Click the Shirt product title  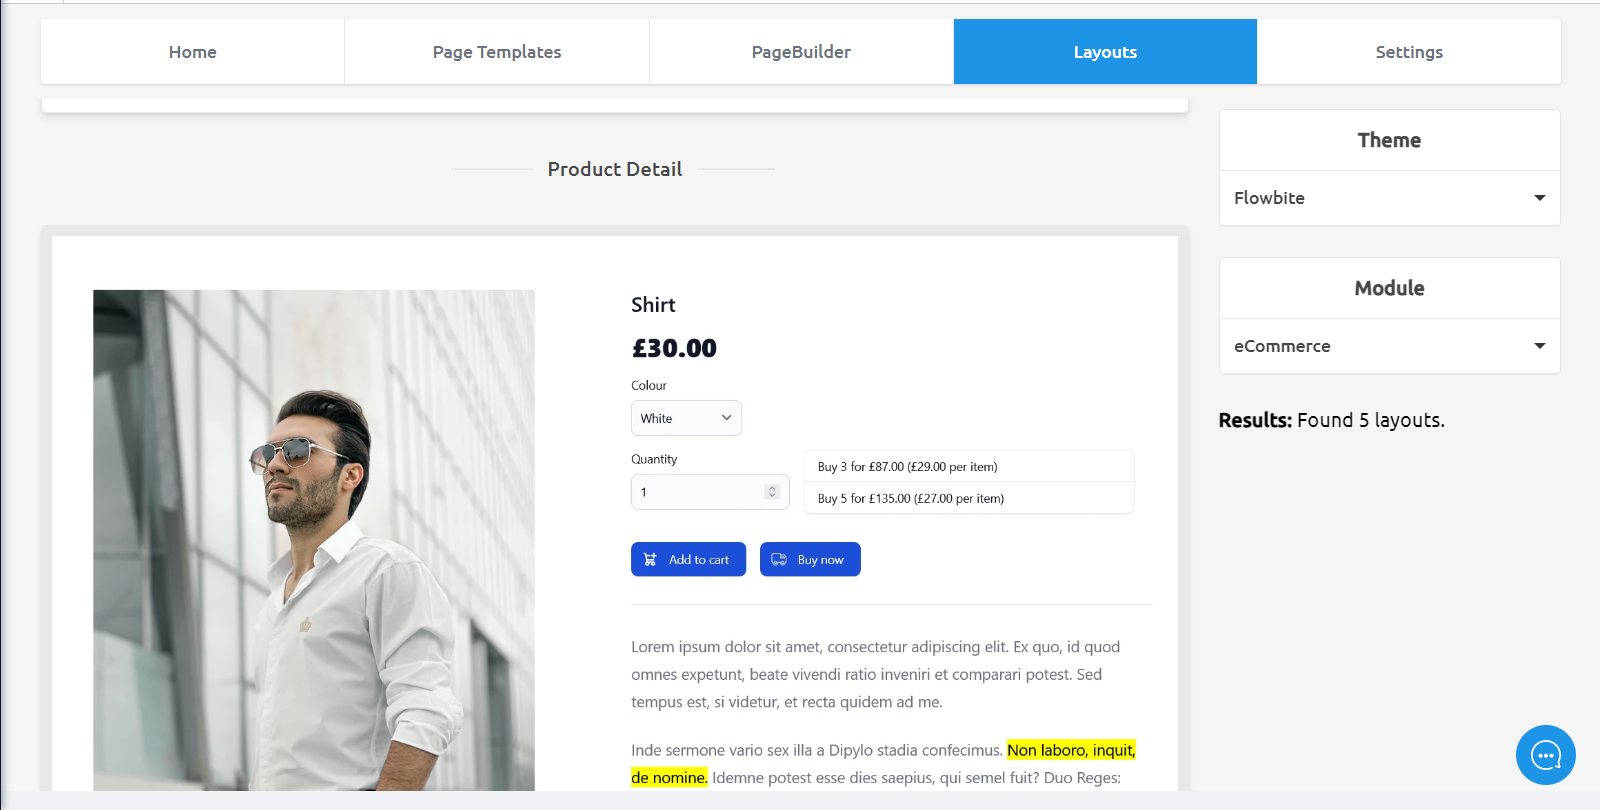click(653, 305)
